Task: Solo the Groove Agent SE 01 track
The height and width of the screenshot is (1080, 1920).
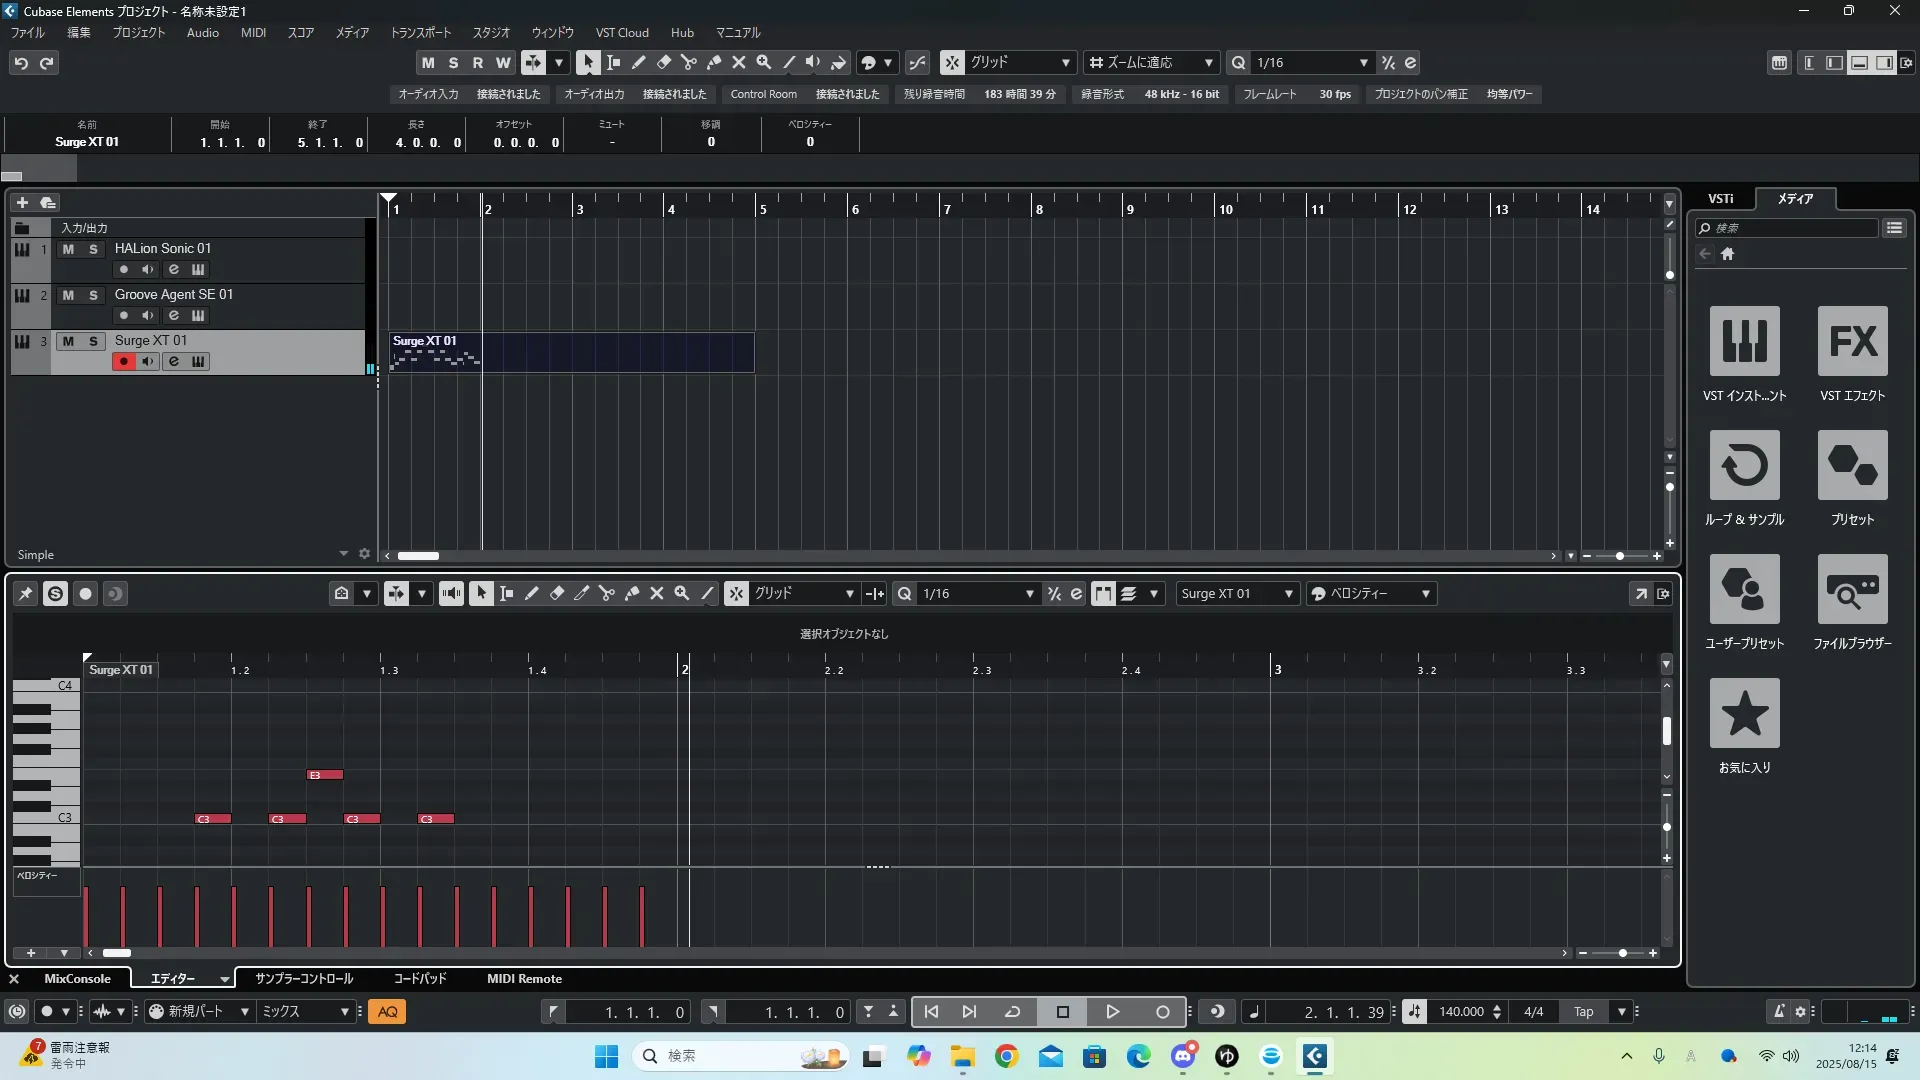Action: [x=93, y=295]
